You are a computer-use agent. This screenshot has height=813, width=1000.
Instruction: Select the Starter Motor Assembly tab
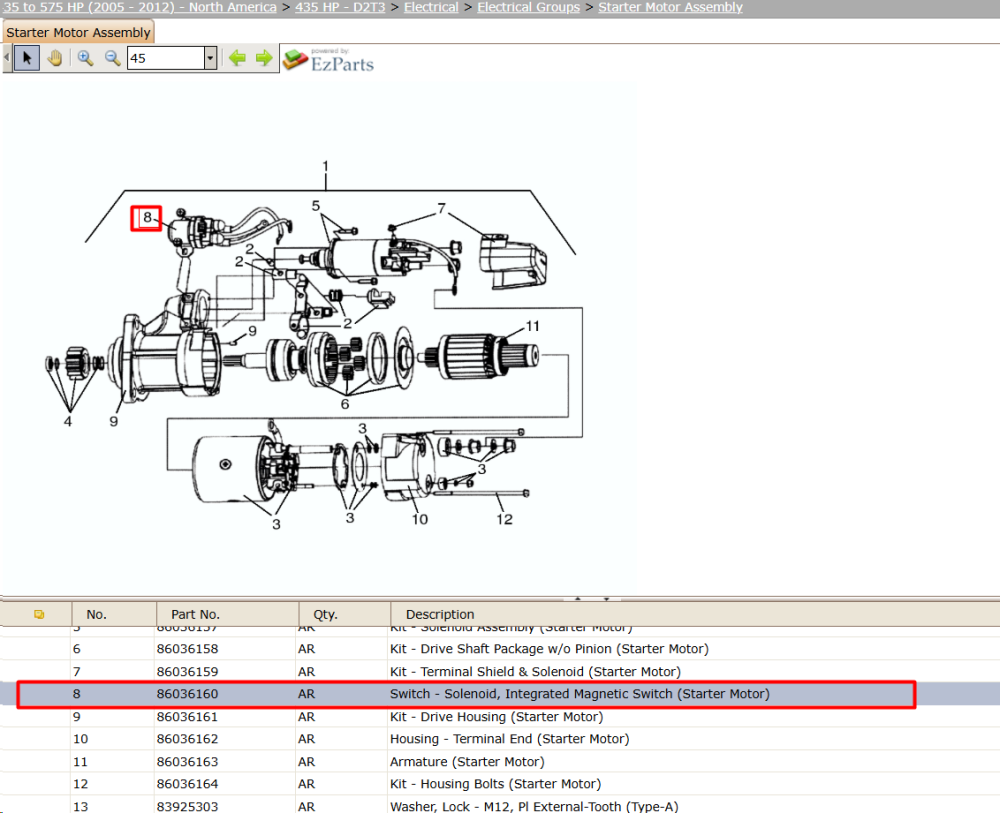pos(78,32)
